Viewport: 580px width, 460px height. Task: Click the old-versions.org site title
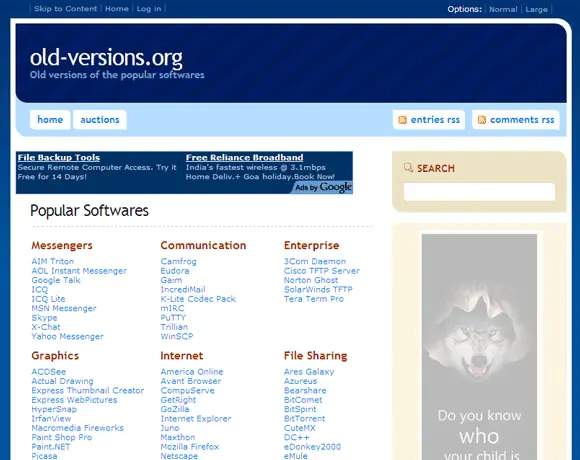point(106,57)
